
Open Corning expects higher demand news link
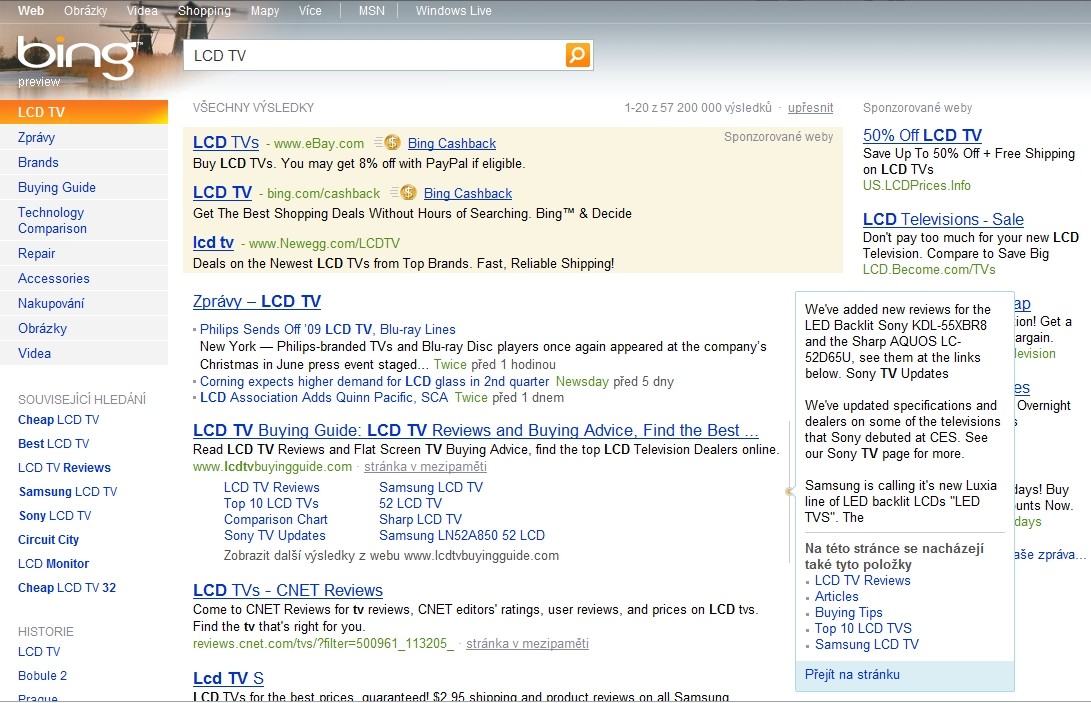(x=374, y=381)
